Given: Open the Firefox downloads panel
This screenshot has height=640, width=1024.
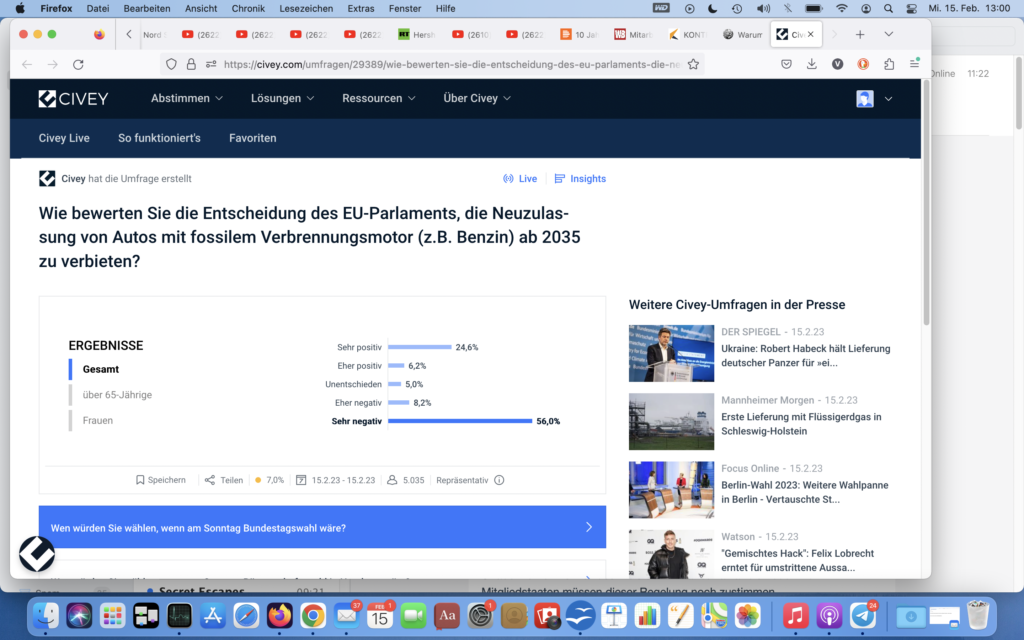Looking at the screenshot, I should pos(811,64).
